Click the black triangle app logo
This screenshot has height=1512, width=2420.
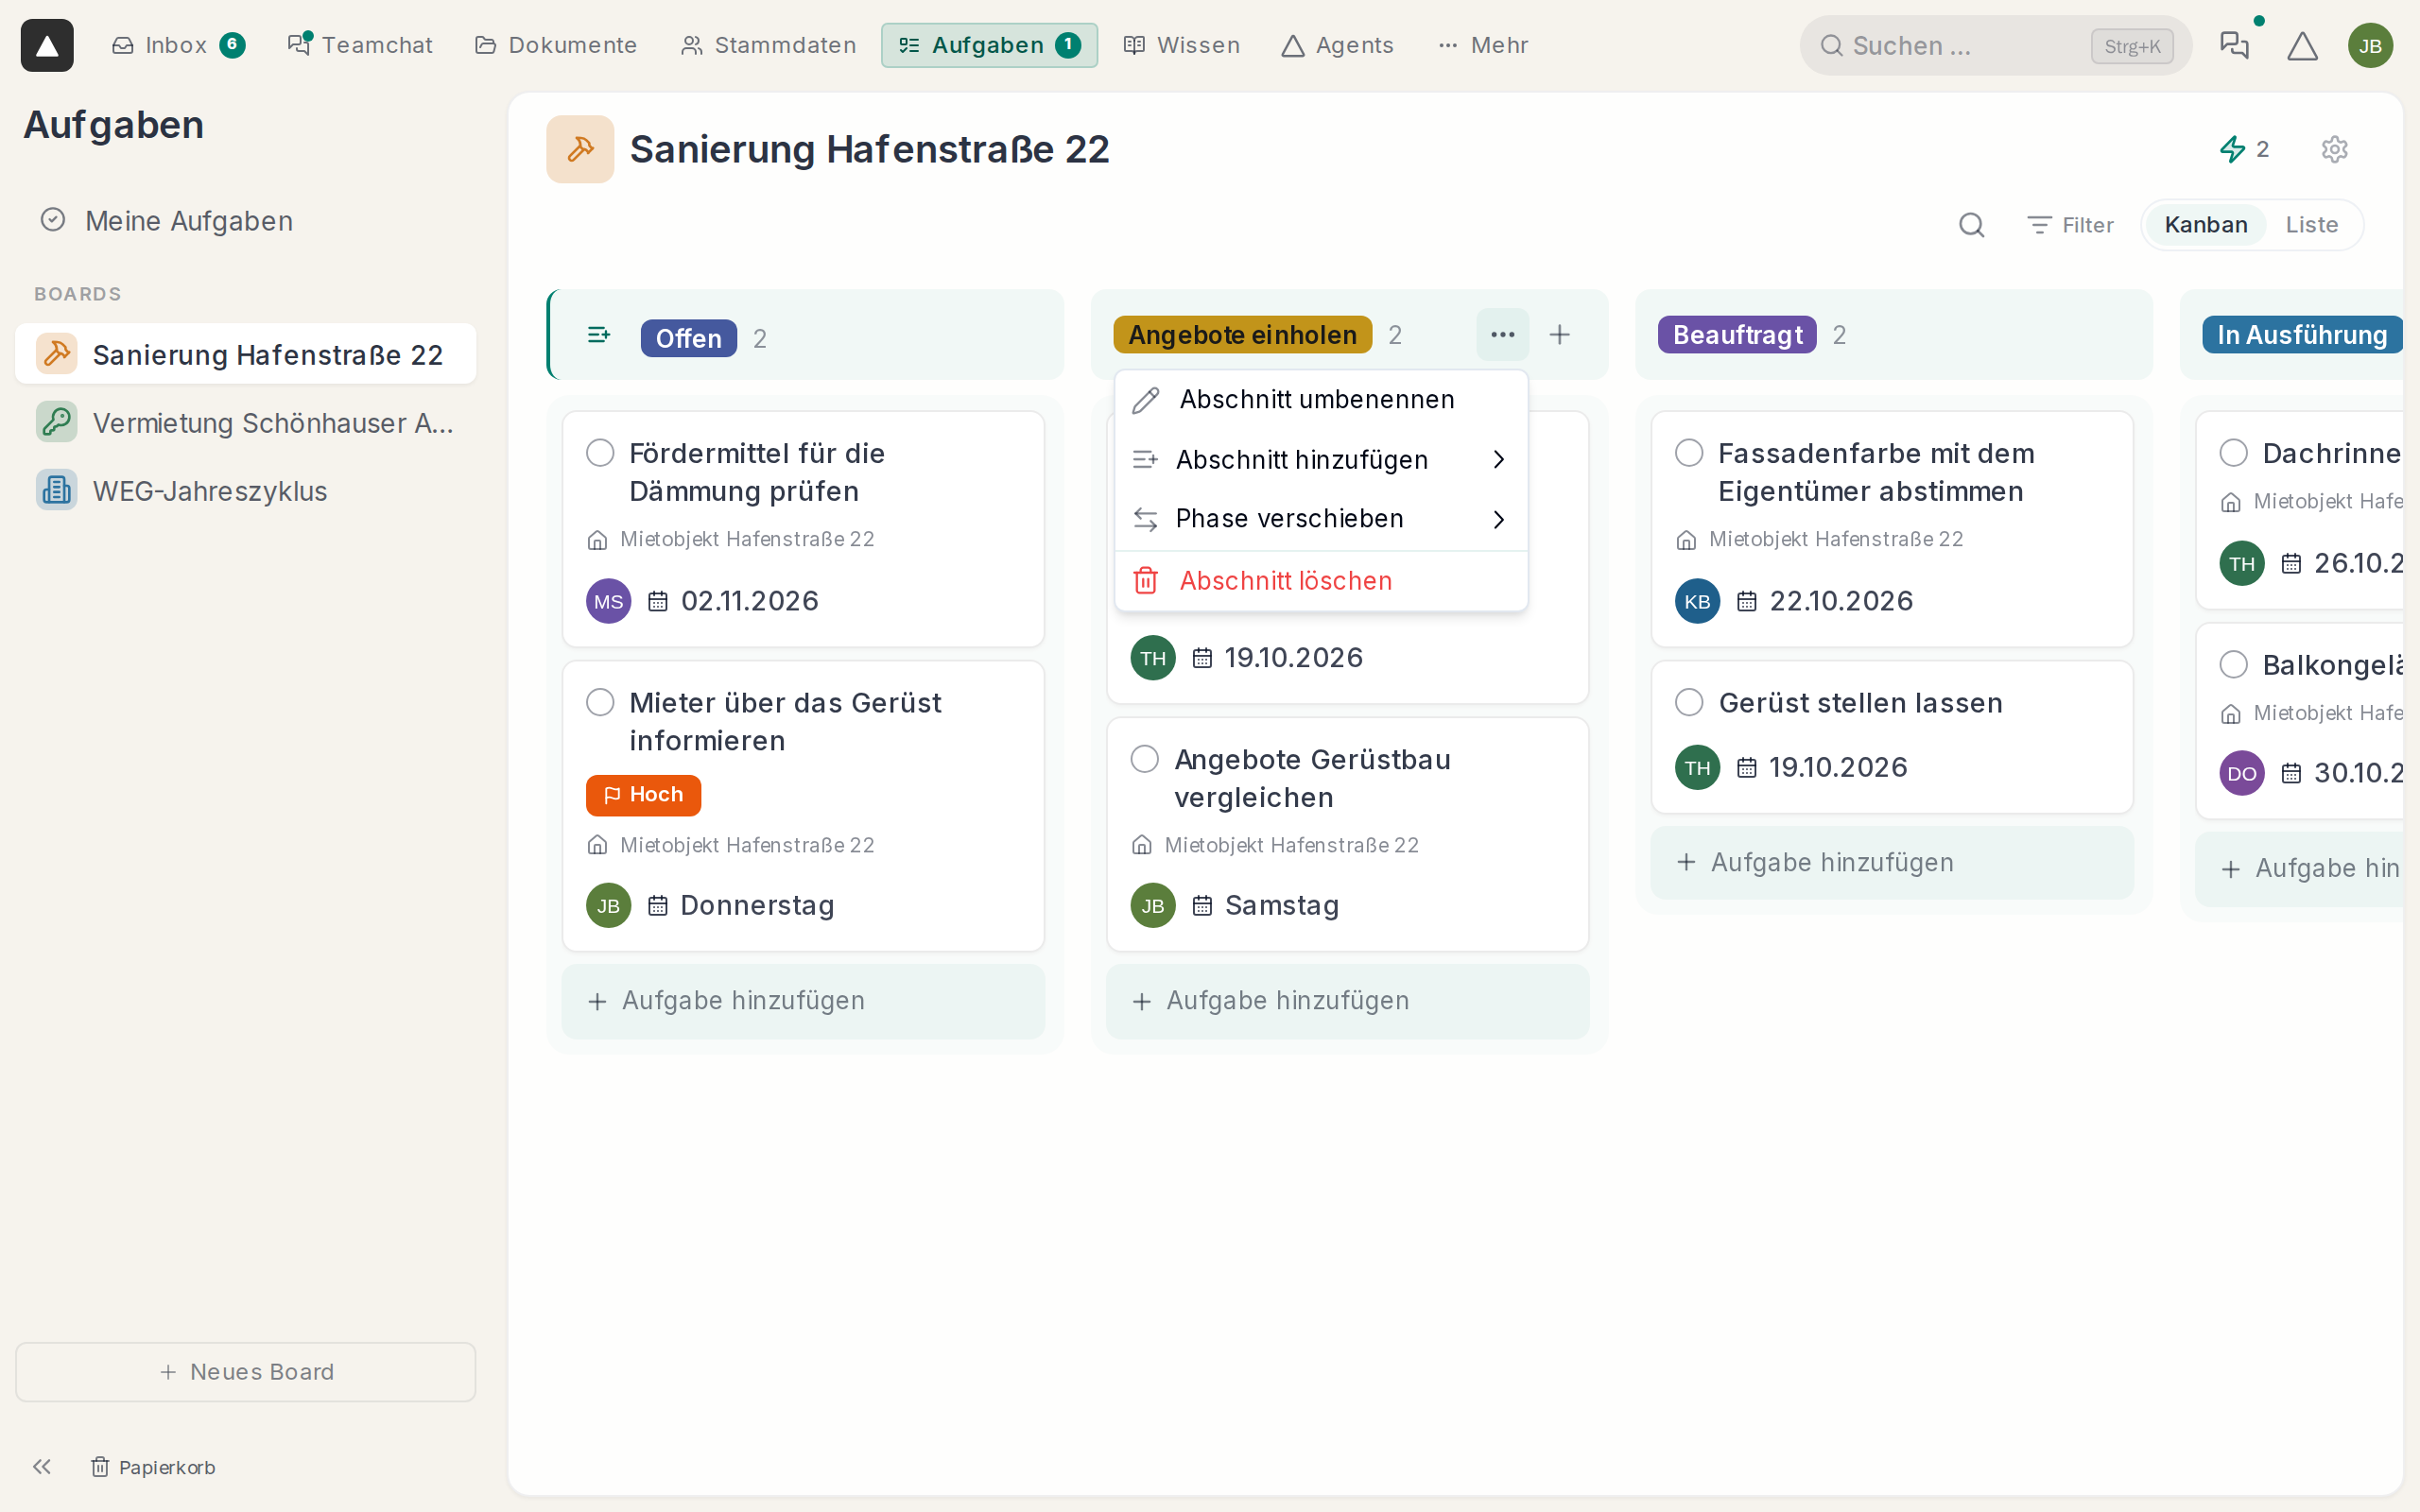47,45
